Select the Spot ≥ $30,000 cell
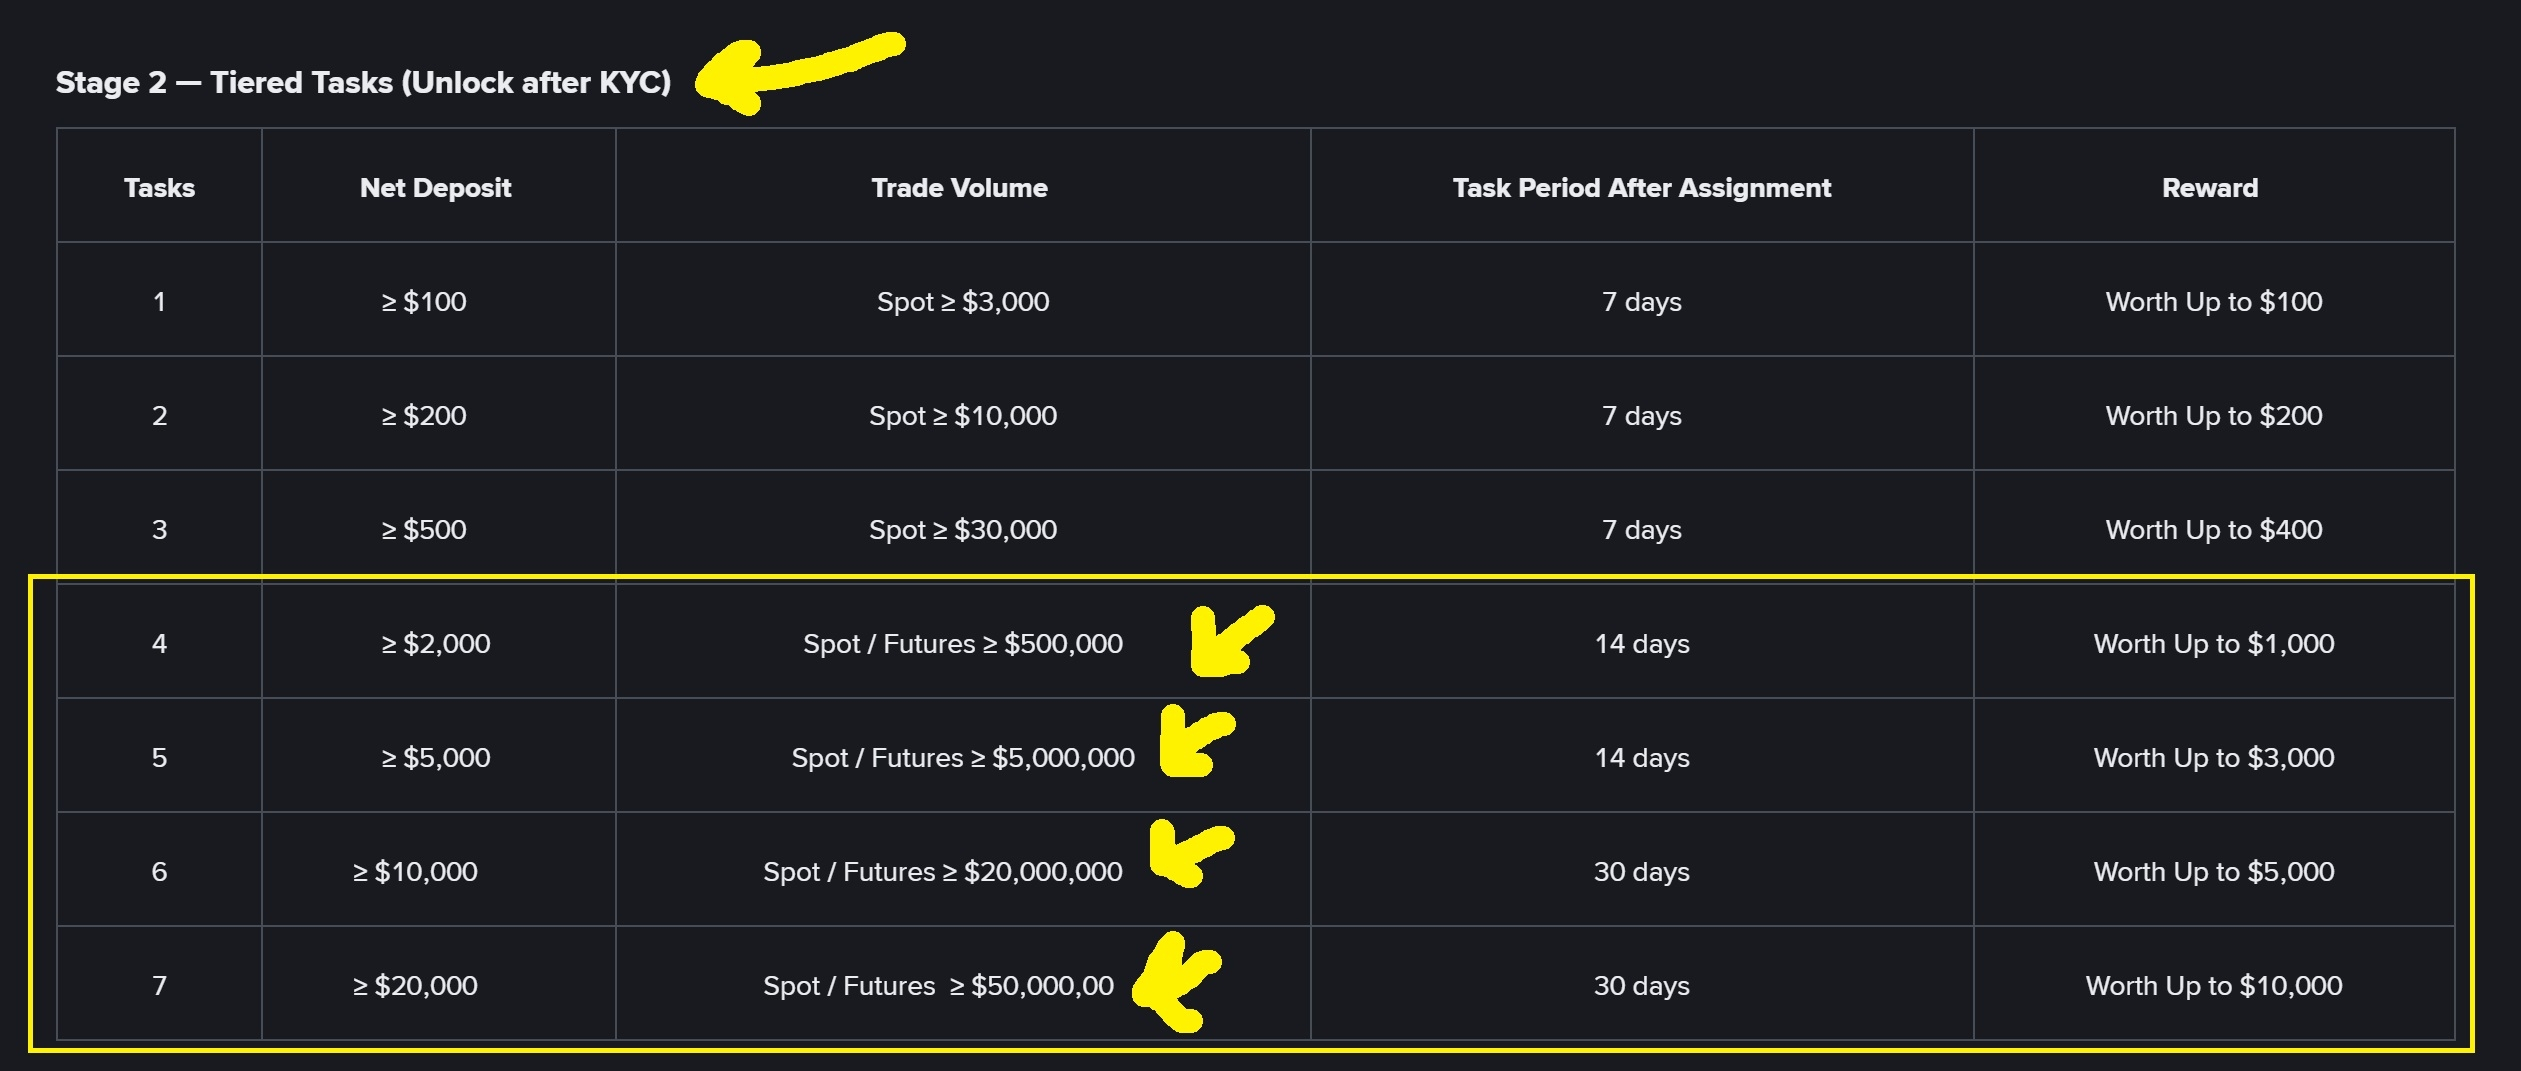Viewport: 2521px width, 1071px height. 963,530
